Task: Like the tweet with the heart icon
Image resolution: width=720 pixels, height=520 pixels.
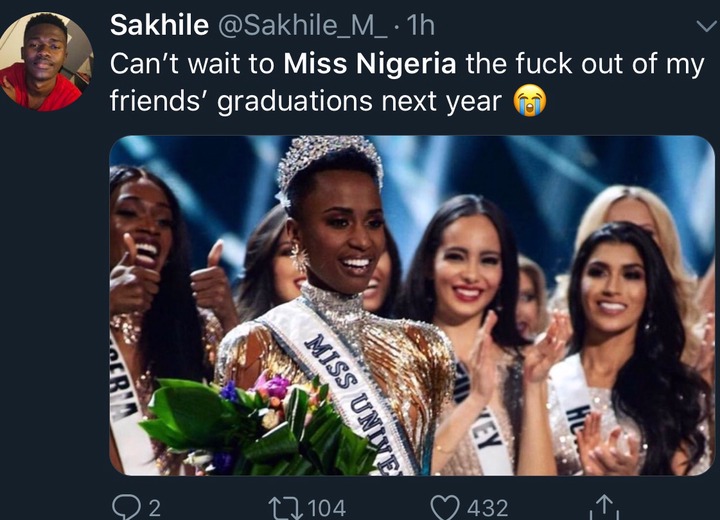Action: click(x=445, y=508)
